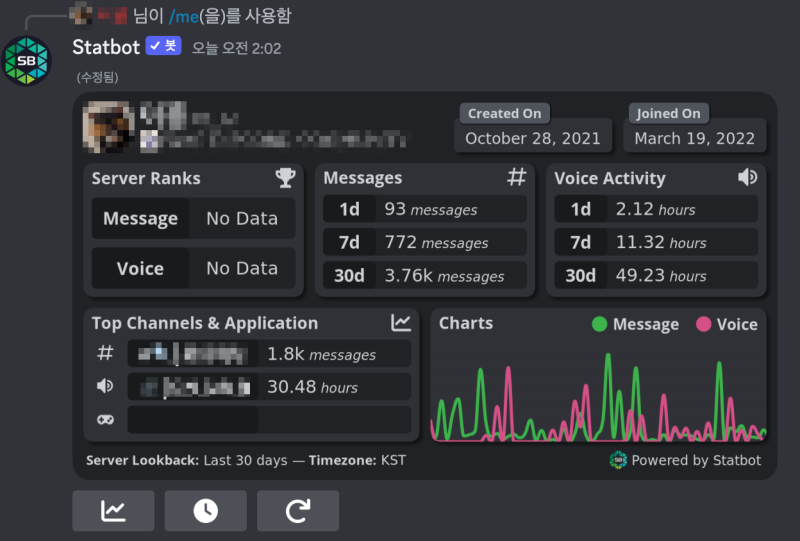Screen dimensions: 800x541
Task: Click the Server Lookback Last 30 days text
Action: [x=187, y=460]
